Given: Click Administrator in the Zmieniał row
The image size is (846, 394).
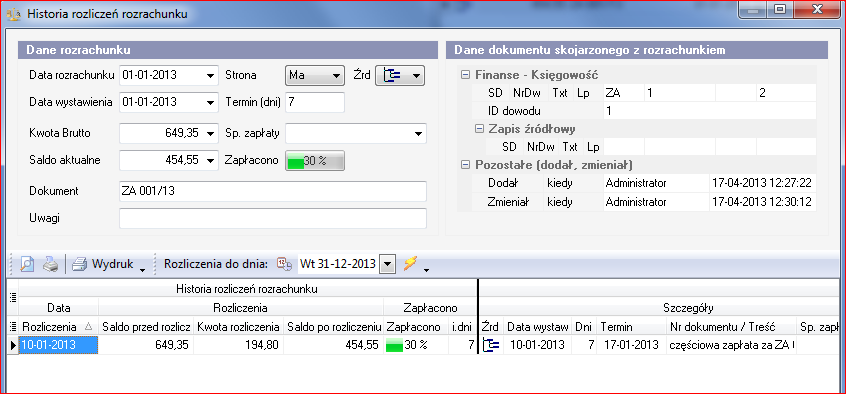Looking at the screenshot, I should [x=656, y=202].
